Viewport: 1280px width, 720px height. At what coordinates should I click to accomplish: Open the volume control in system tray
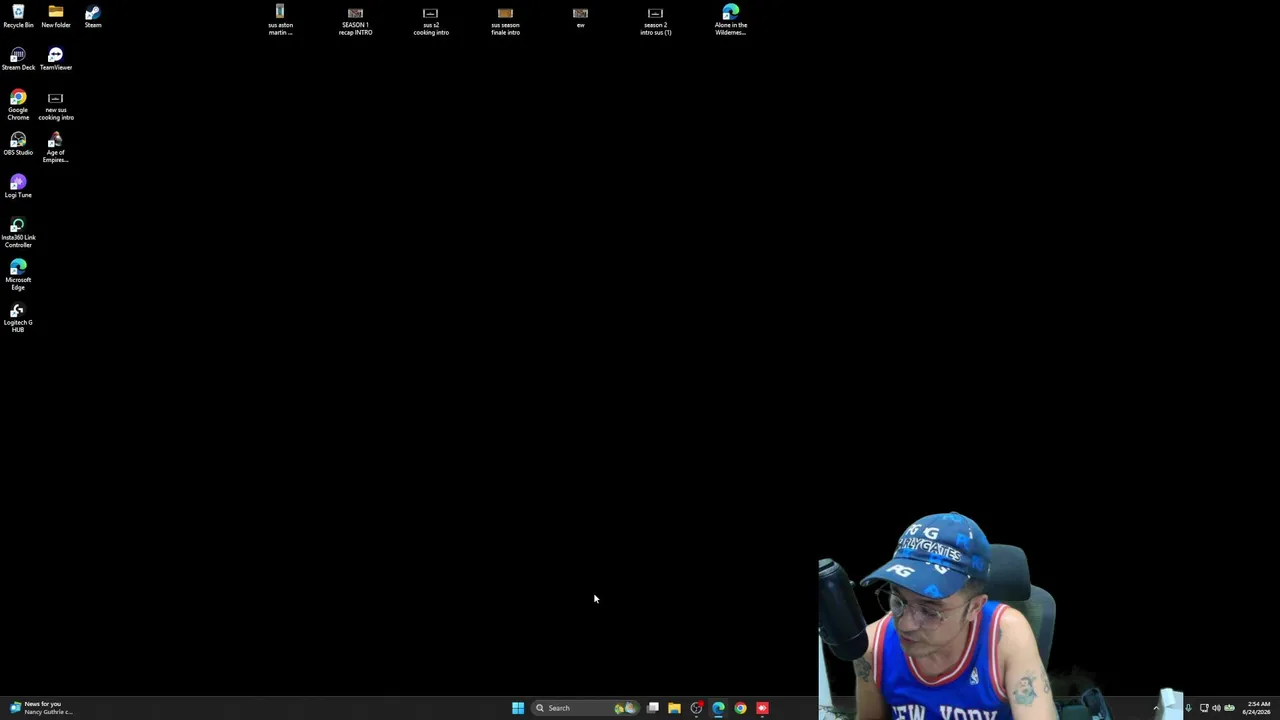pyautogui.click(x=1216, y=708)
